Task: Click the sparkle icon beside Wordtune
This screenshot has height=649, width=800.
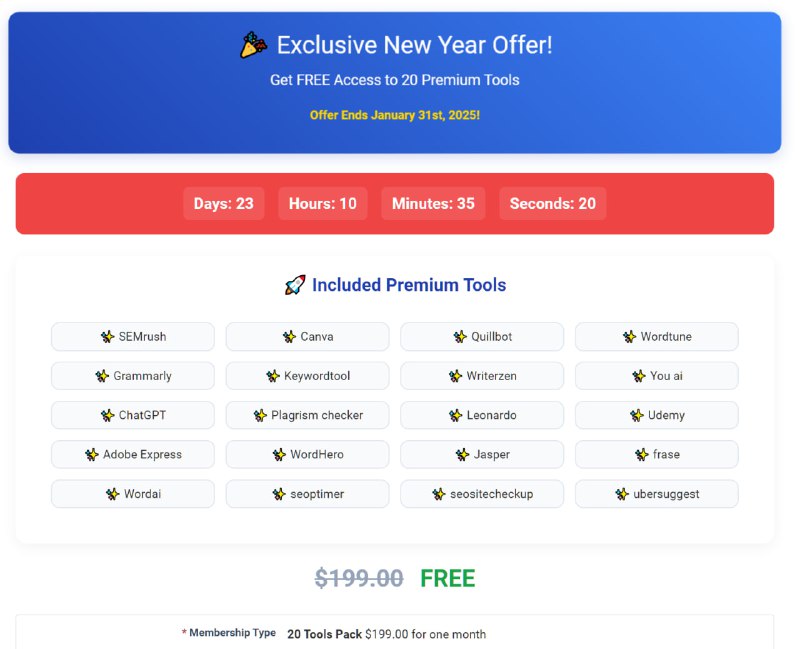Action: pos(630,337)
